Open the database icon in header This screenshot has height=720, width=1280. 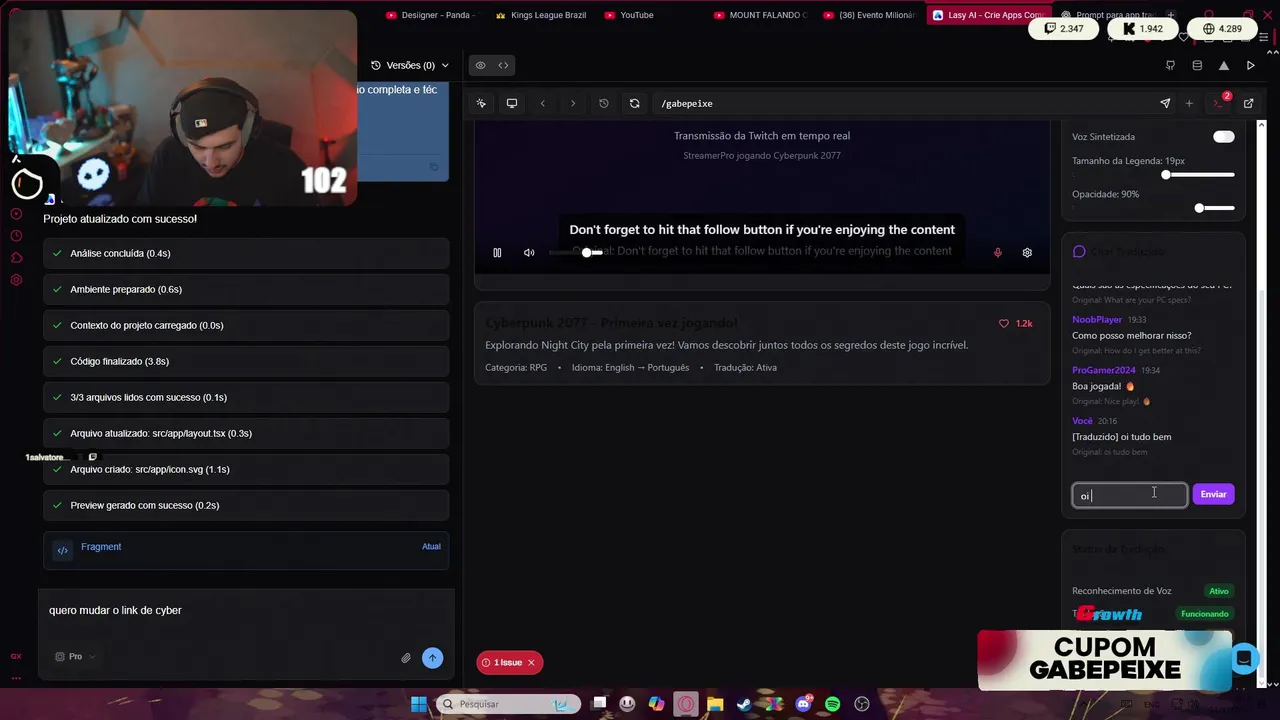click(x=1197, y=65)
